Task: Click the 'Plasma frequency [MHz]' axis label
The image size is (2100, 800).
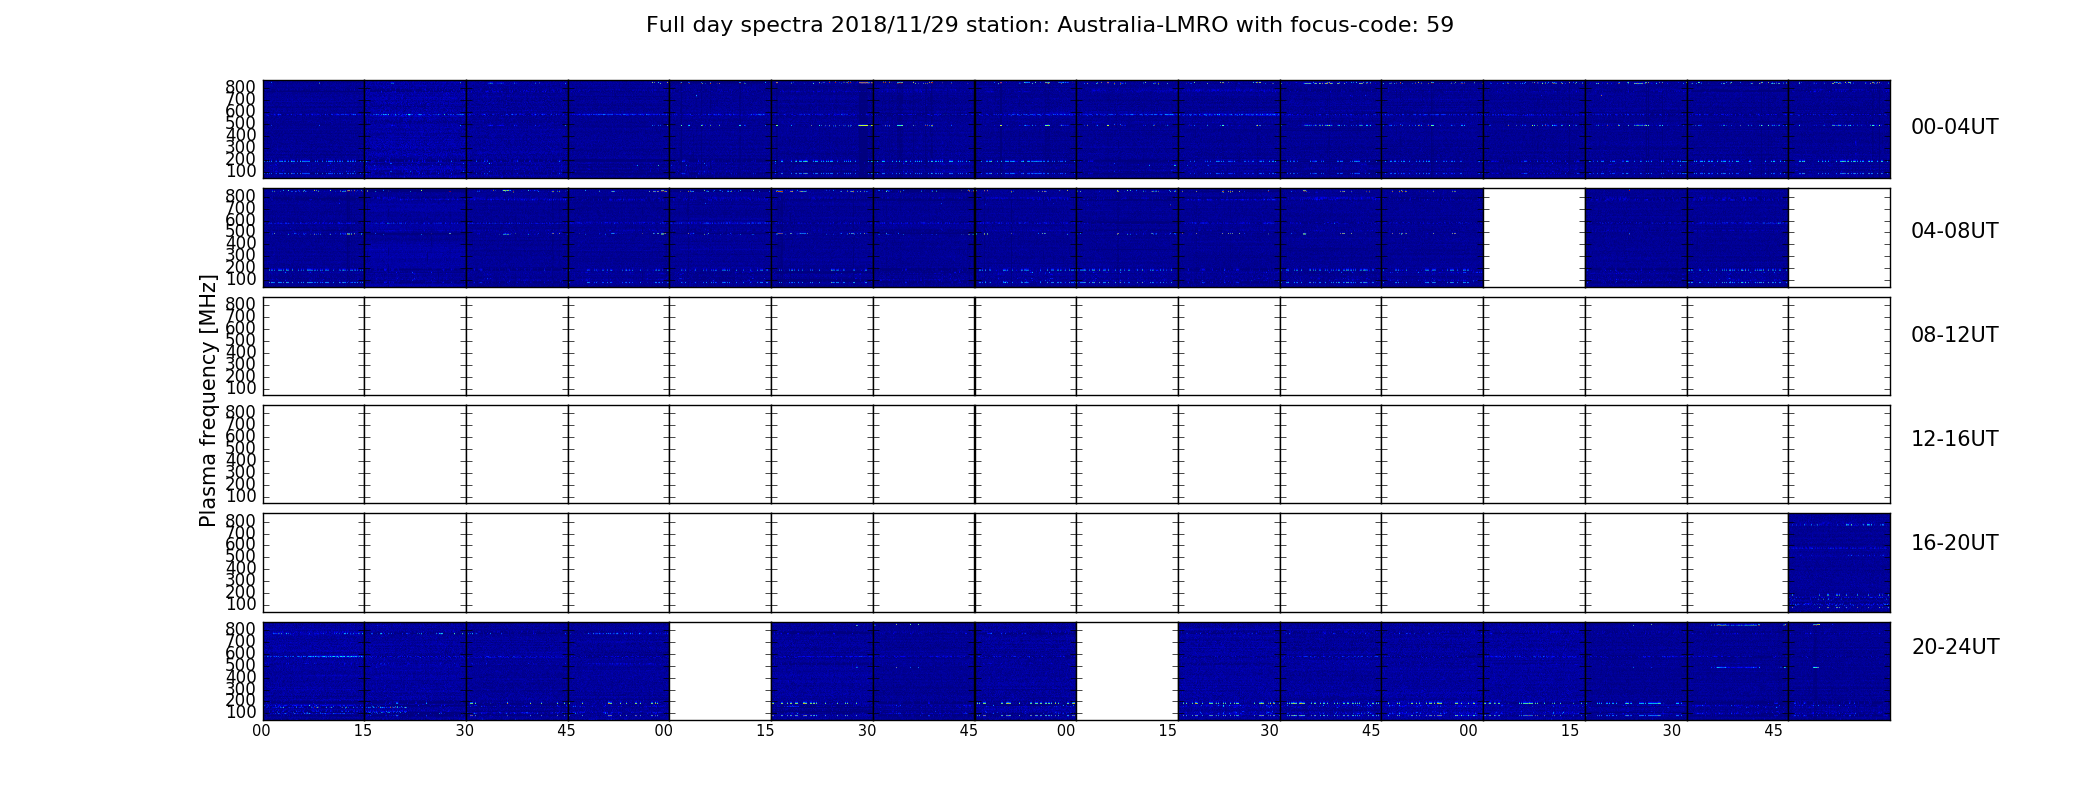Action: point(208,400)
